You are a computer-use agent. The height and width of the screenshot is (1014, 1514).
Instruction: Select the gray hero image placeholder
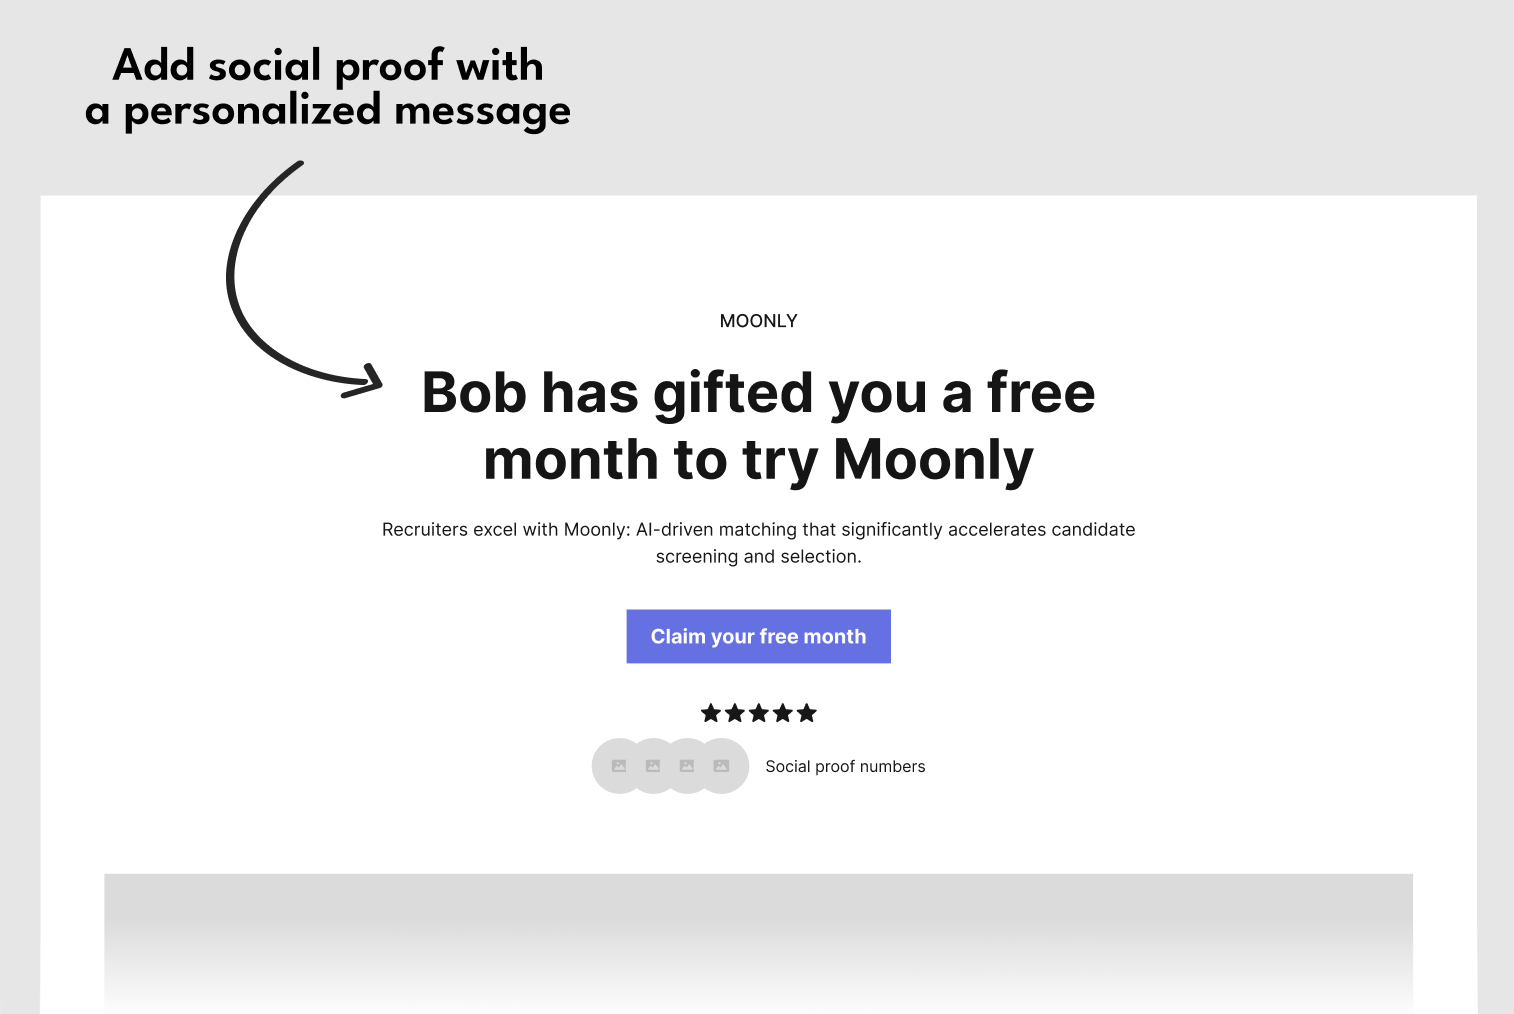(x=758, y=943)
